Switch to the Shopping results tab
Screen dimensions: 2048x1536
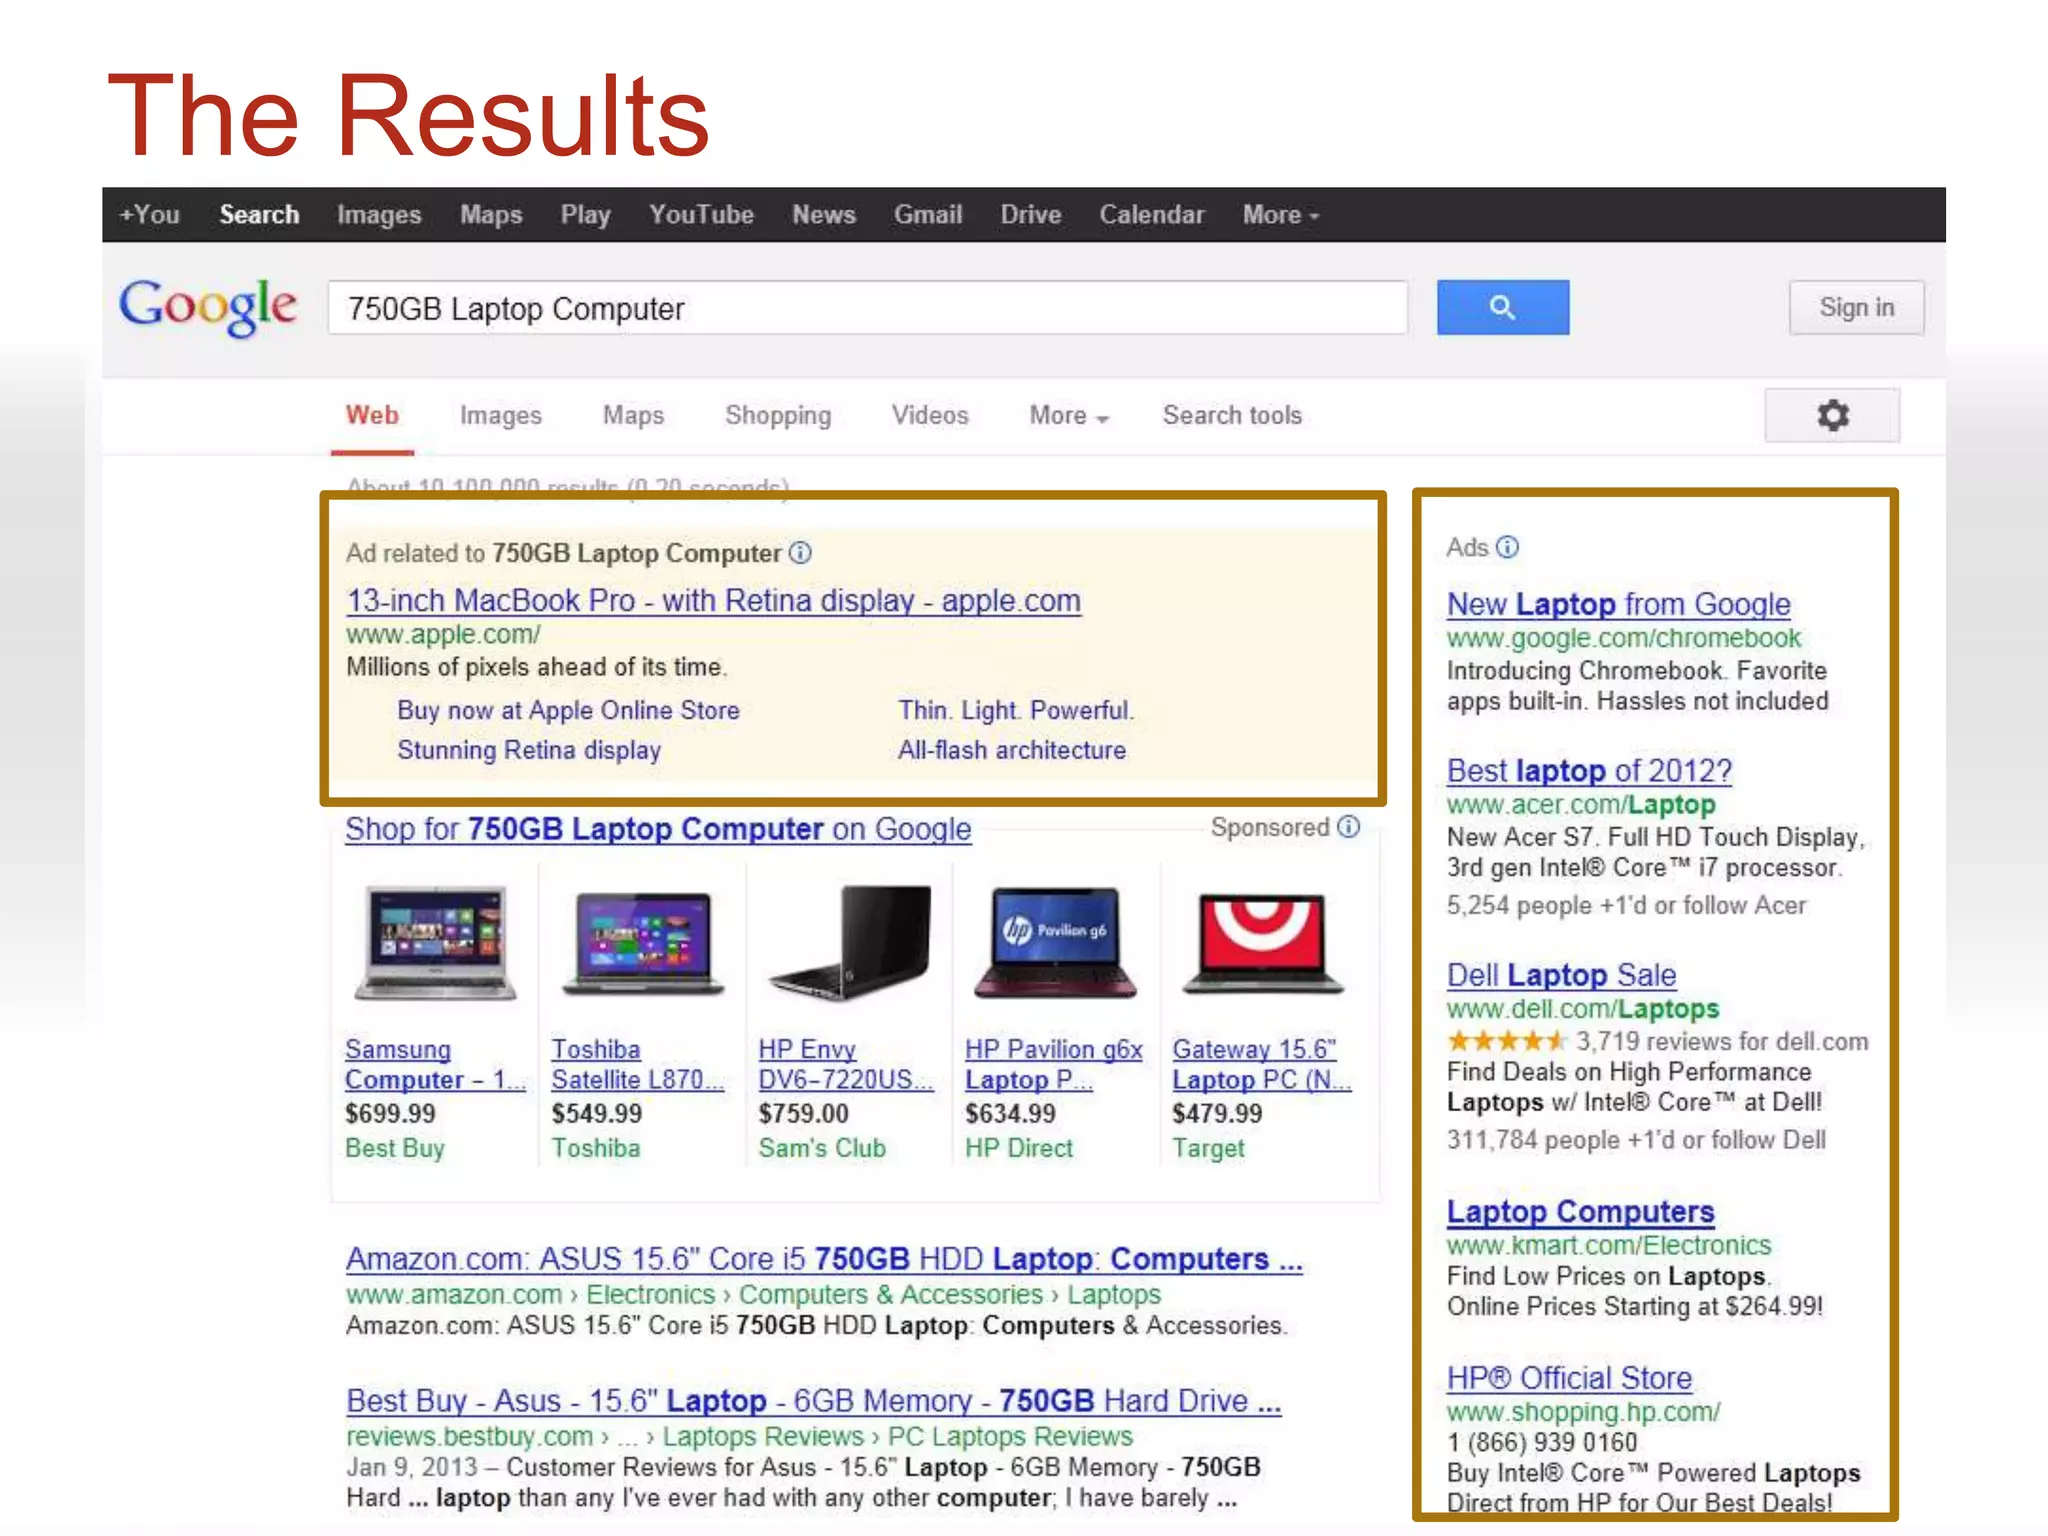pyautogui.click(x=777, y=415)
